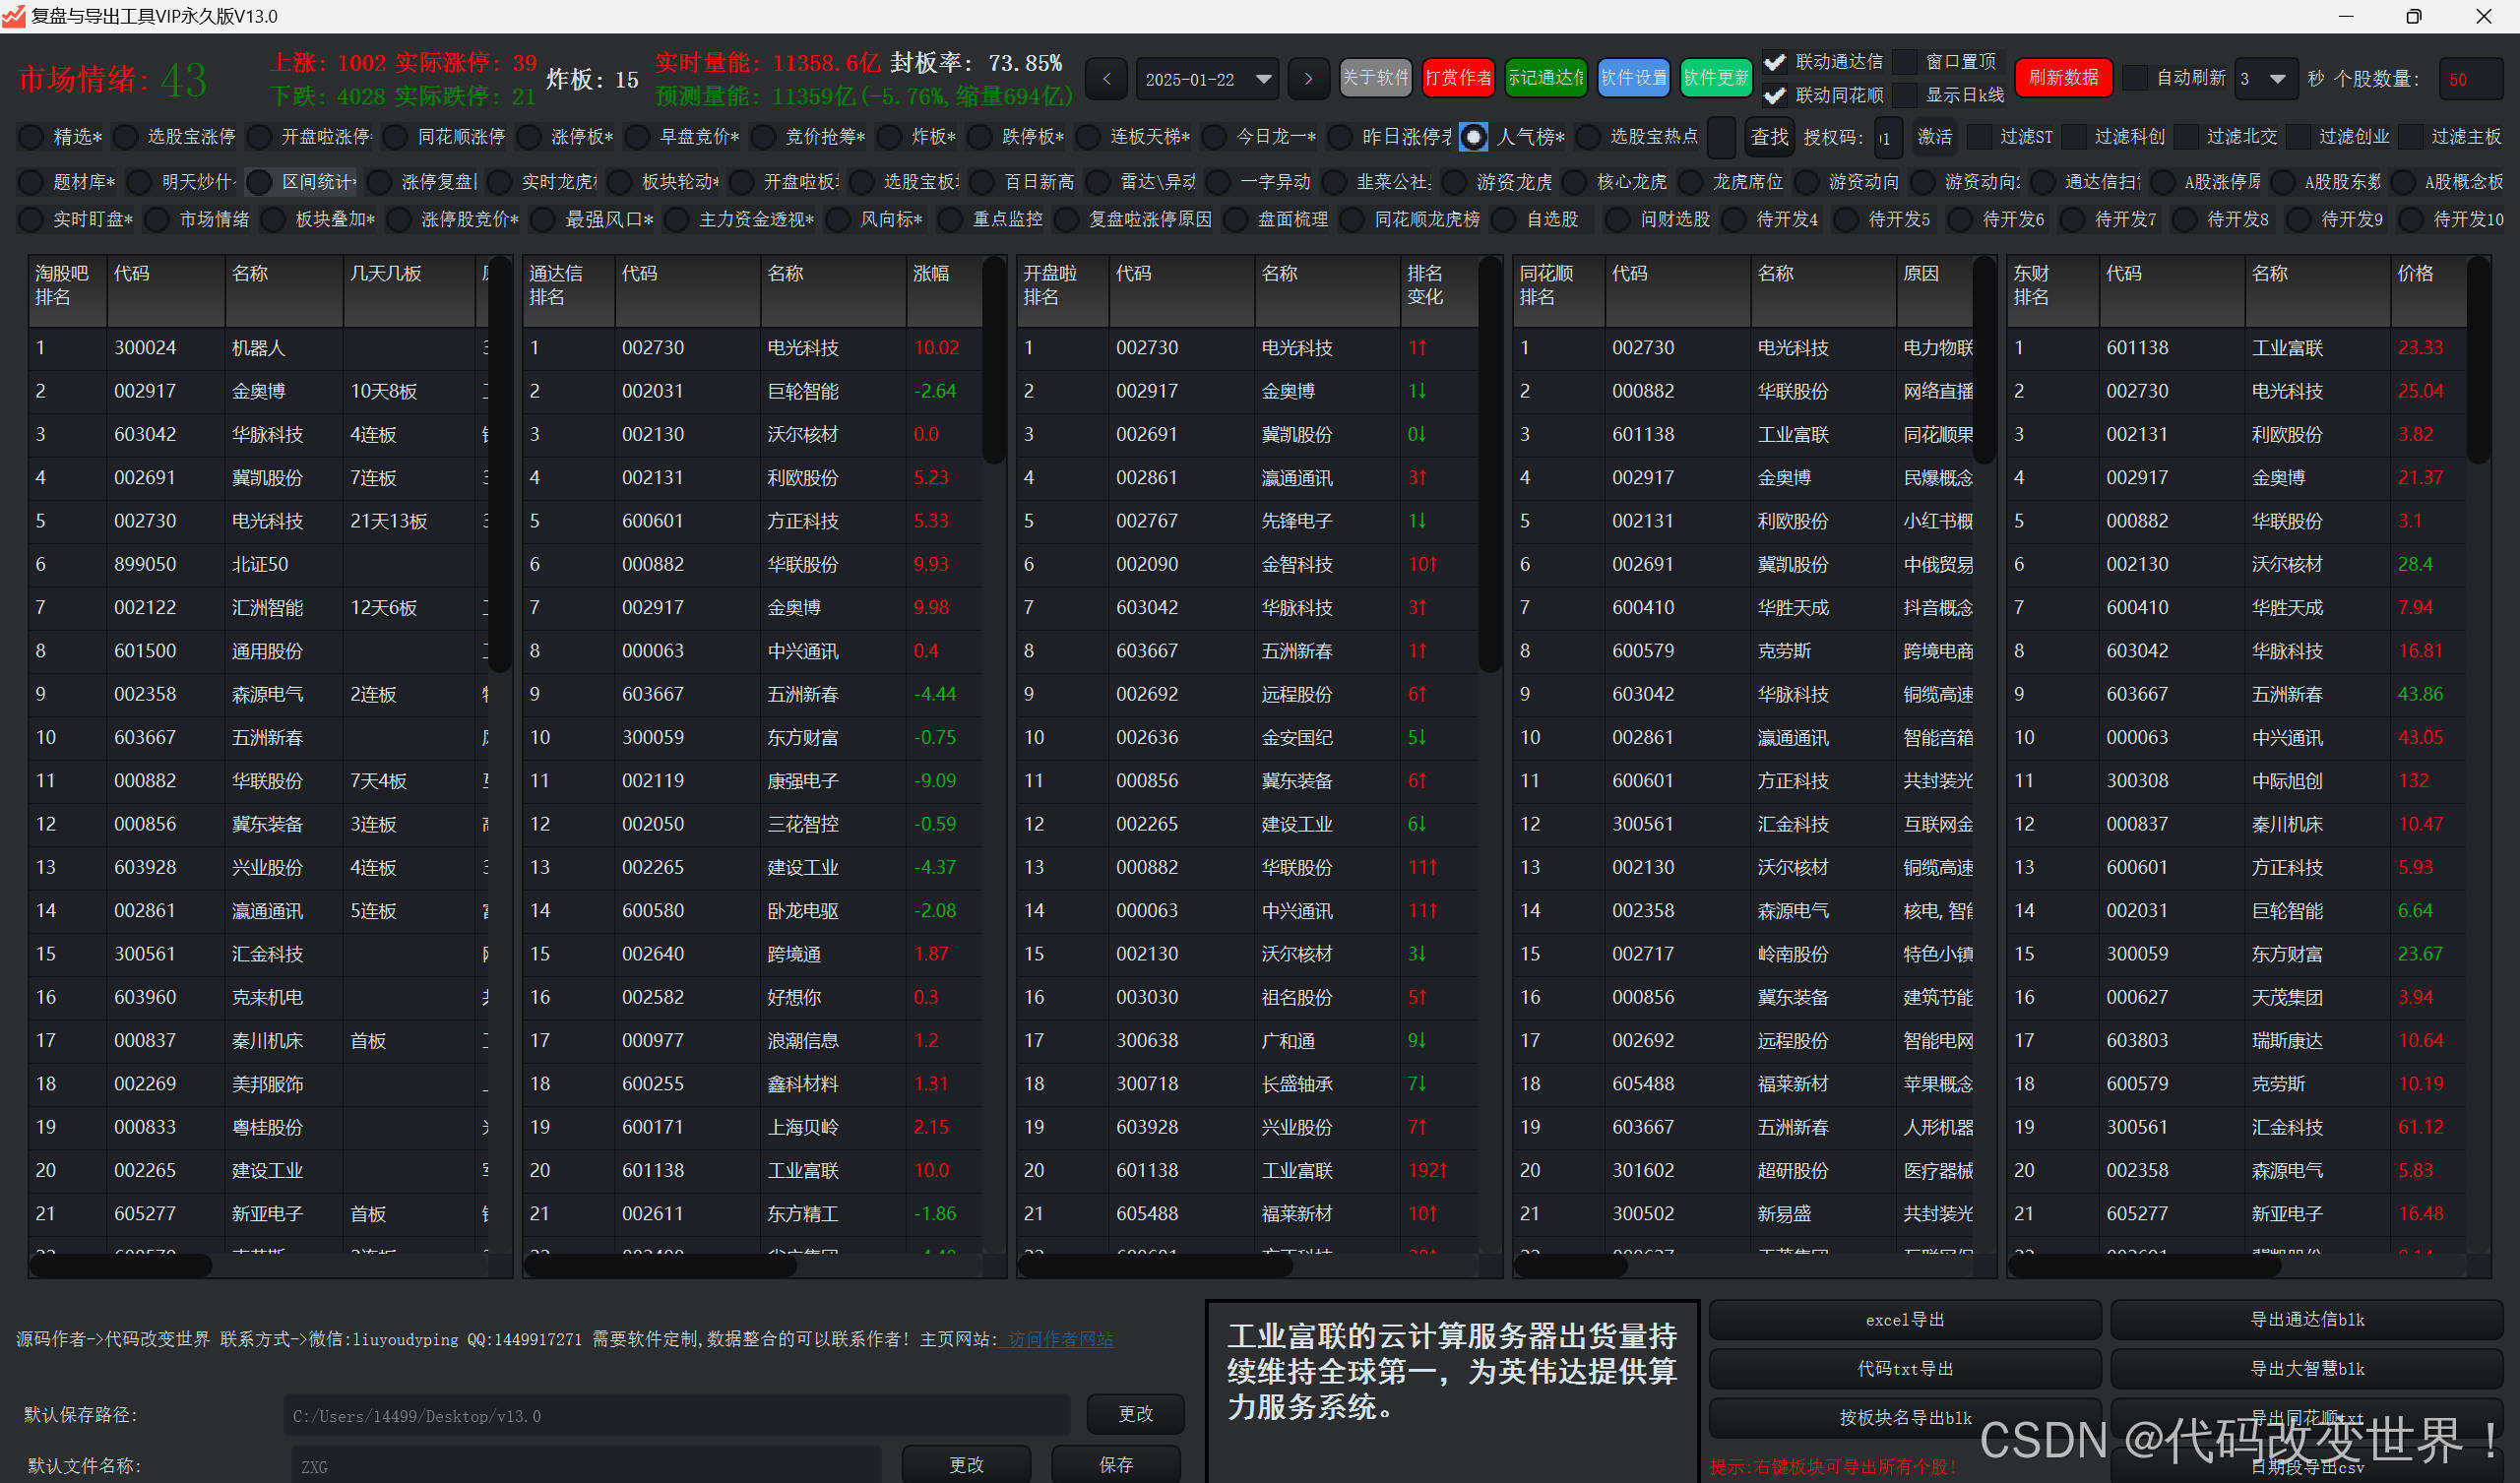The height and width of the screenshot is (1483, 2520).
Task: Click the app logo in title bar
Action: [x=13, y=16]
